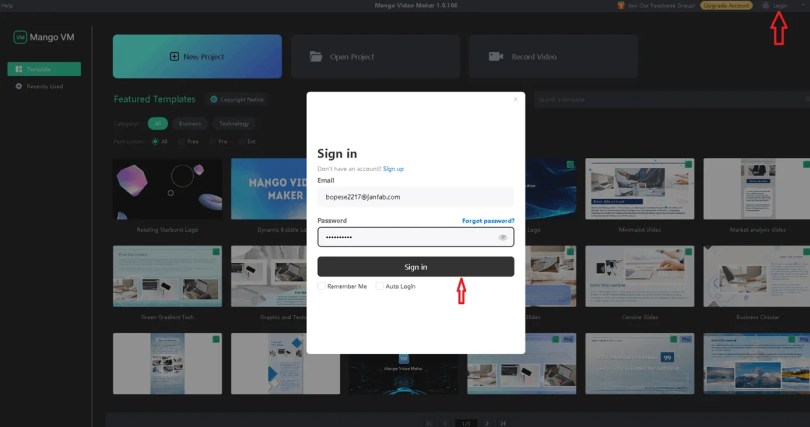Open the Mango Video Maker dark template thumbnail
The image size is (810, 427).
403,374
